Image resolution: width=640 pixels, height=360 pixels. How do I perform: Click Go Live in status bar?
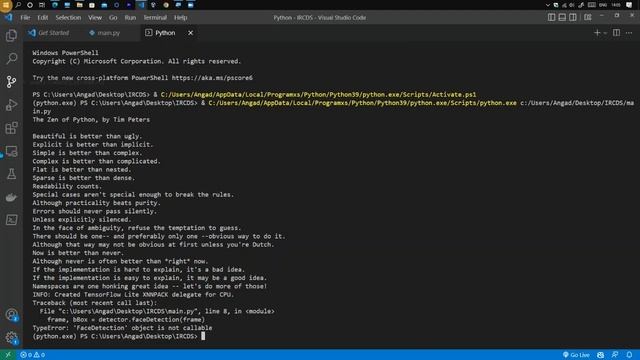576,355
